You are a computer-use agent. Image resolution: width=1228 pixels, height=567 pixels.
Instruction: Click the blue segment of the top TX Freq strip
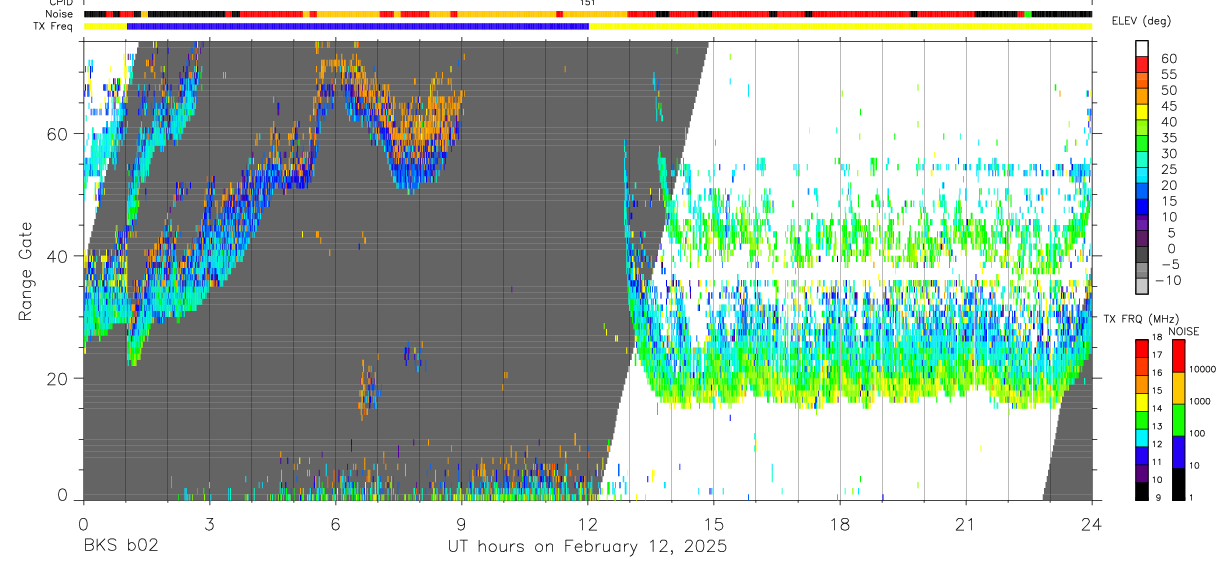click(x=358, y=26)
